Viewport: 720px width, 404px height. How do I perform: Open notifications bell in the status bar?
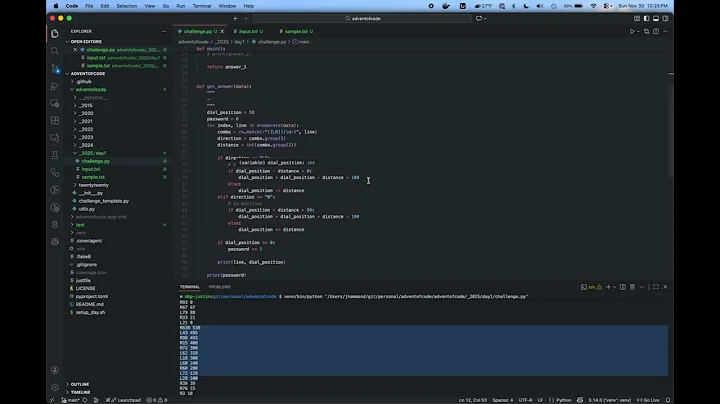coord(668,400)
